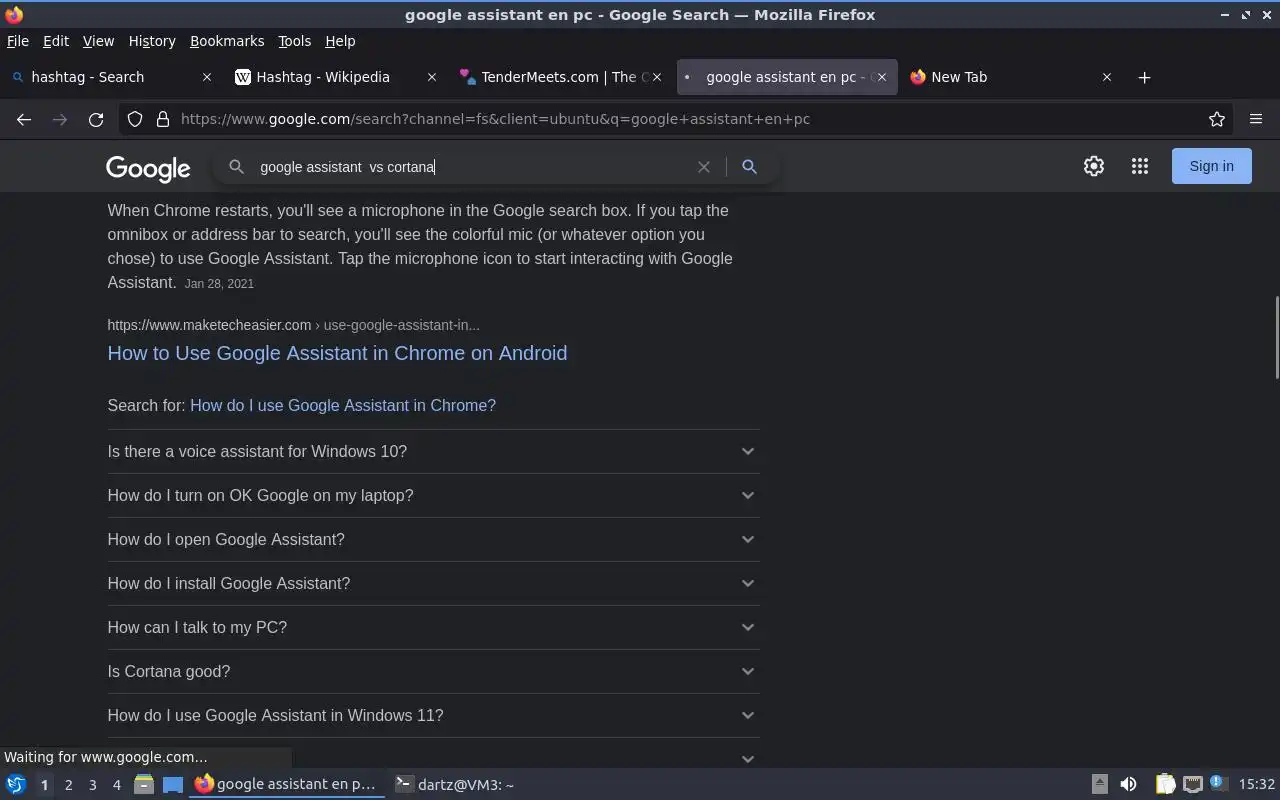Close the New Tab tab
1280x800 pixels.
[x=1107, y=77]
